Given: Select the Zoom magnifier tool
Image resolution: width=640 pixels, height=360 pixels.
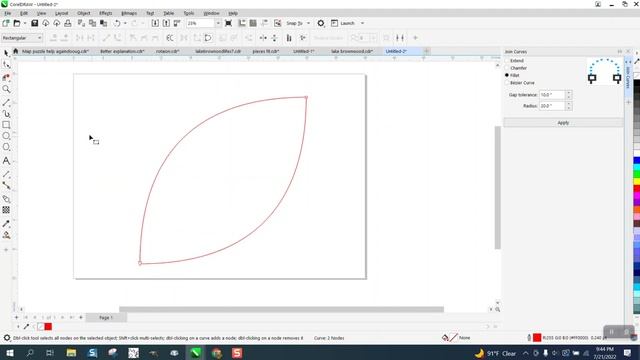Looking at the screenshot, I should (6, 89).
